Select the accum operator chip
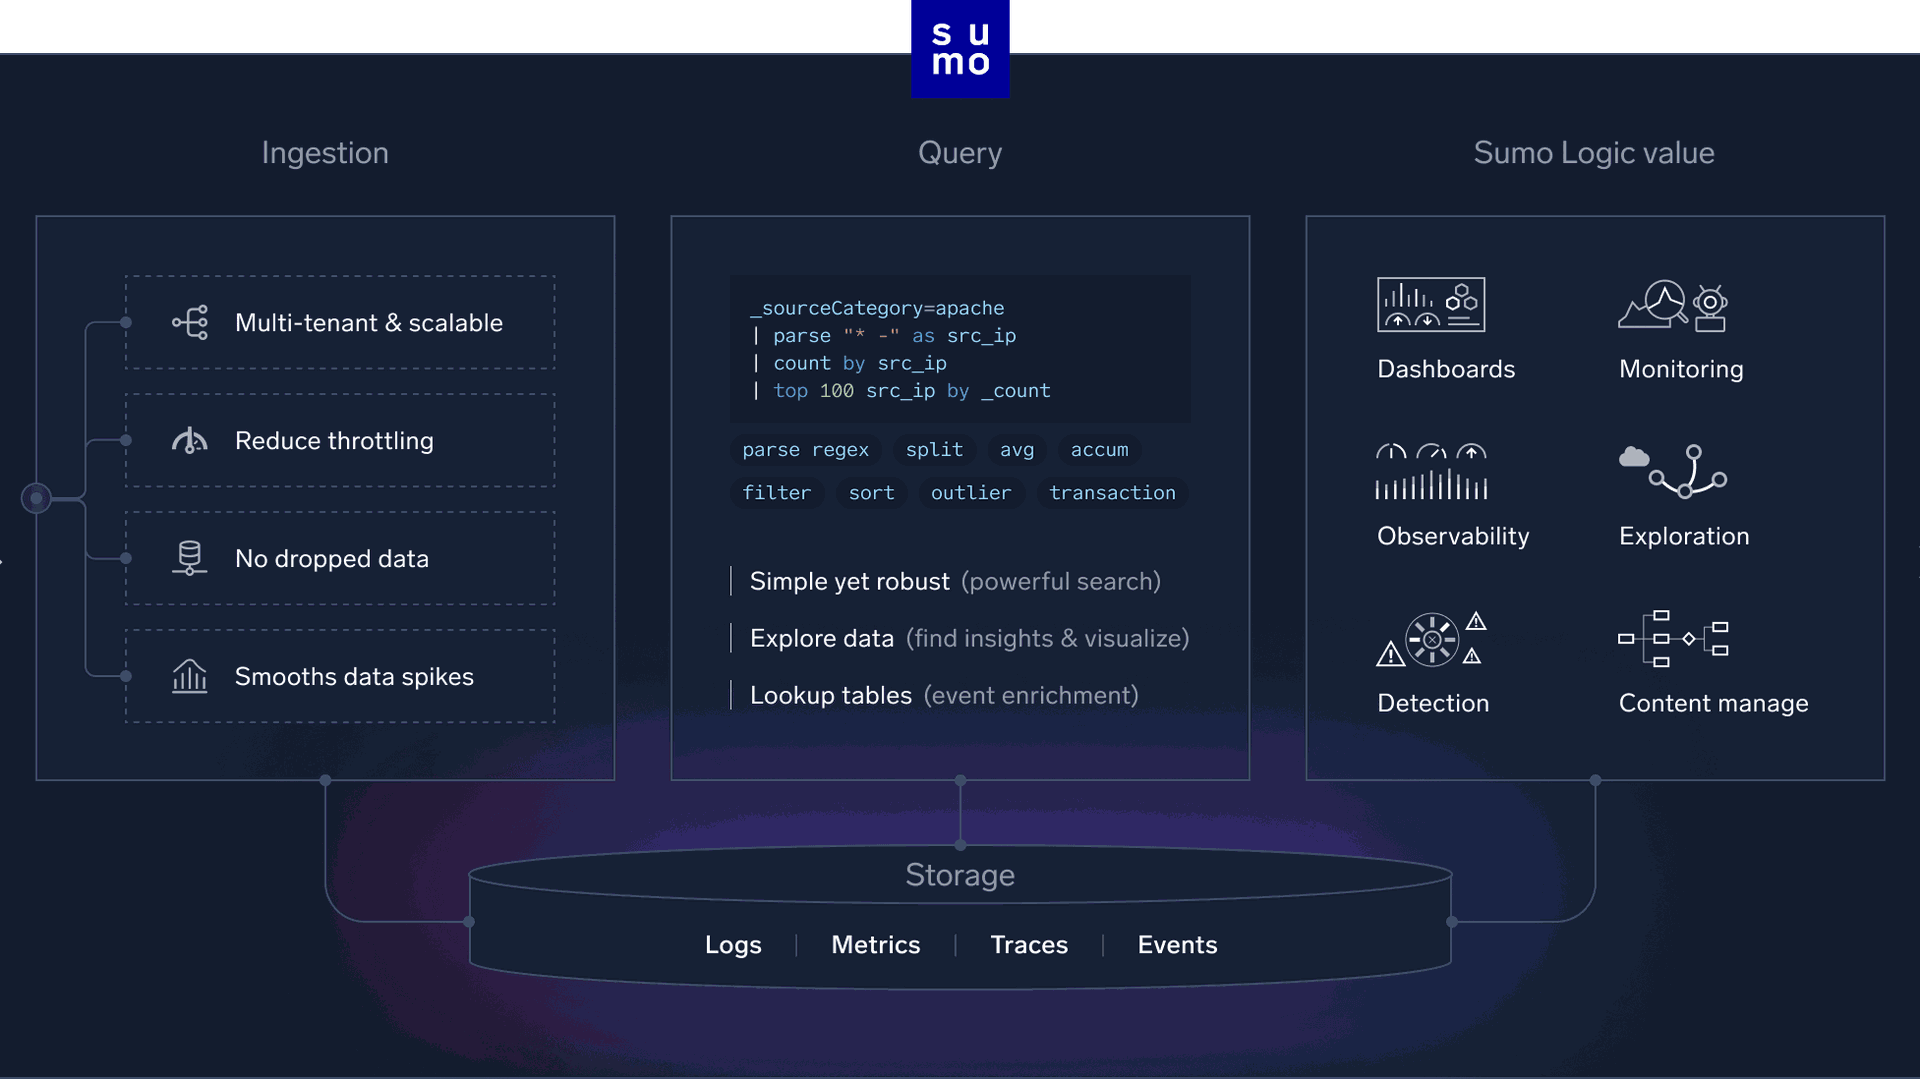The width and height of the screenshot is (1920, 1079). (1099, 450)
